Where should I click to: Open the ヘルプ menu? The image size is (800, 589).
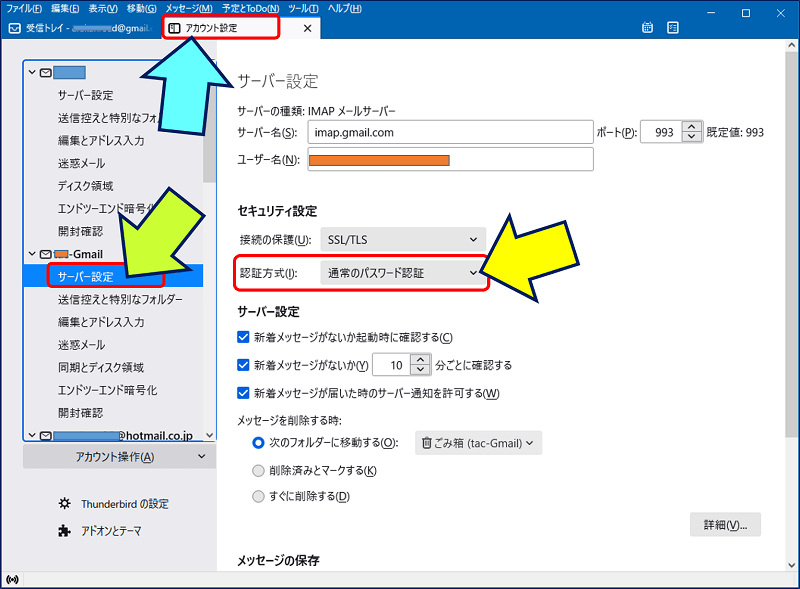(x=344, y=9)
